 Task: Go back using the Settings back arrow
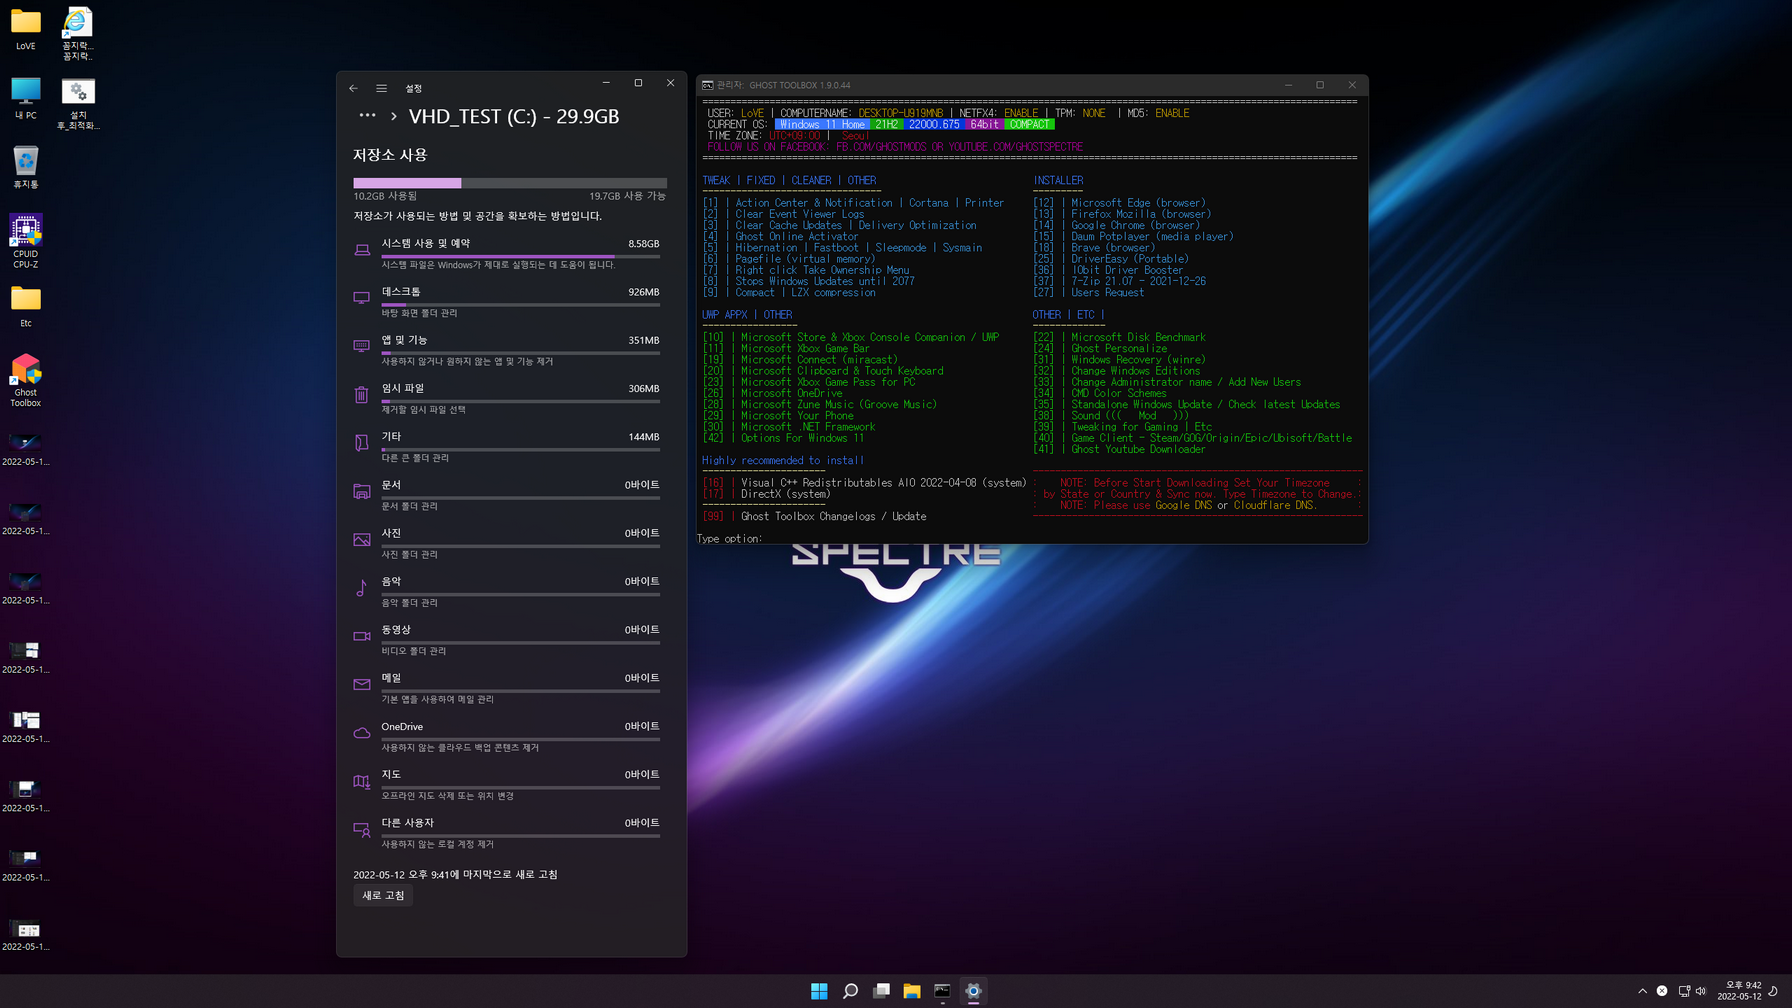tap(353, 88)
